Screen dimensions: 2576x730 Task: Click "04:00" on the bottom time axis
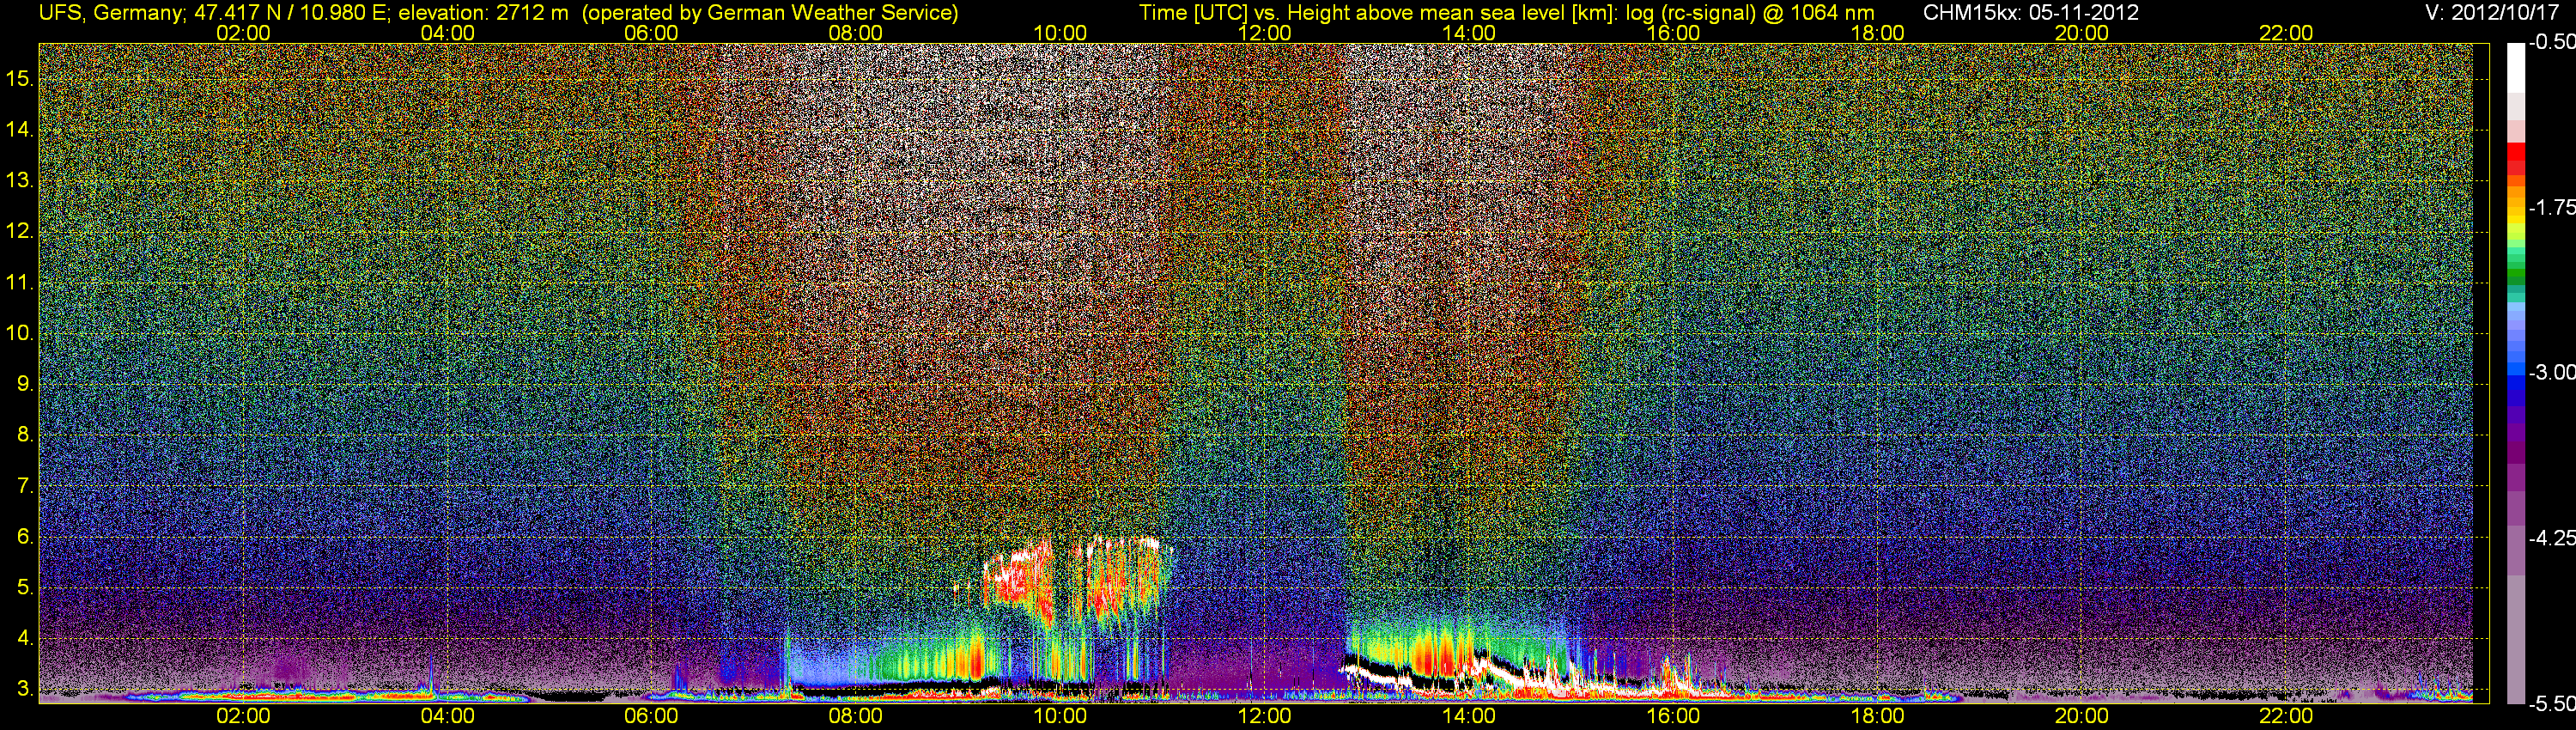click(447, 716)
